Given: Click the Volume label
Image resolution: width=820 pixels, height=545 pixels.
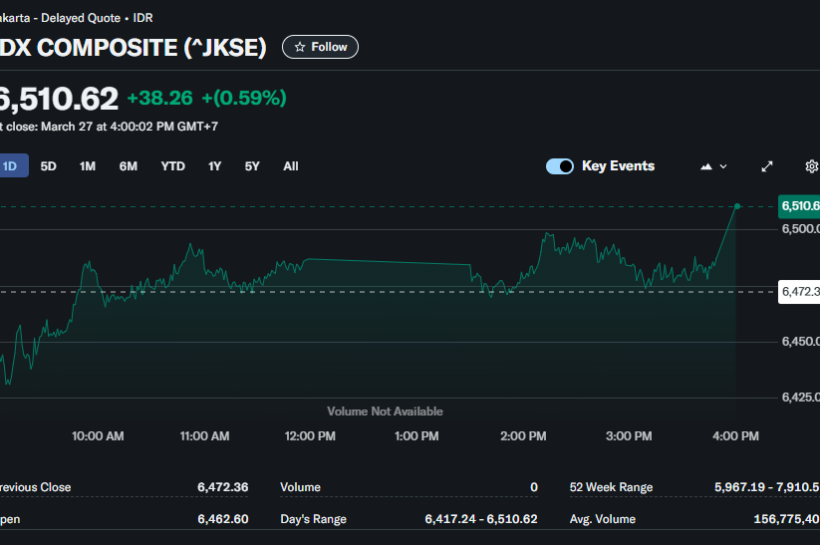Looking at the screenshot, I should click(300, 487).
